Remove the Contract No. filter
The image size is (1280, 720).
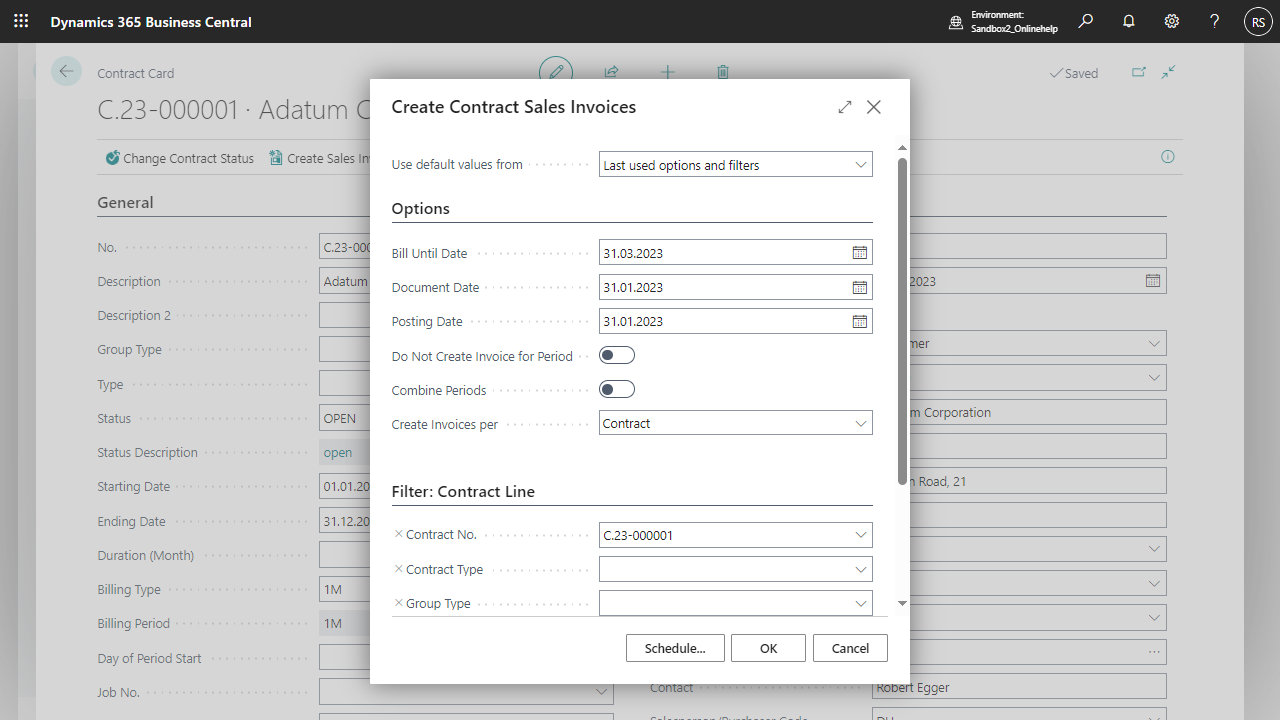(399, 535)
